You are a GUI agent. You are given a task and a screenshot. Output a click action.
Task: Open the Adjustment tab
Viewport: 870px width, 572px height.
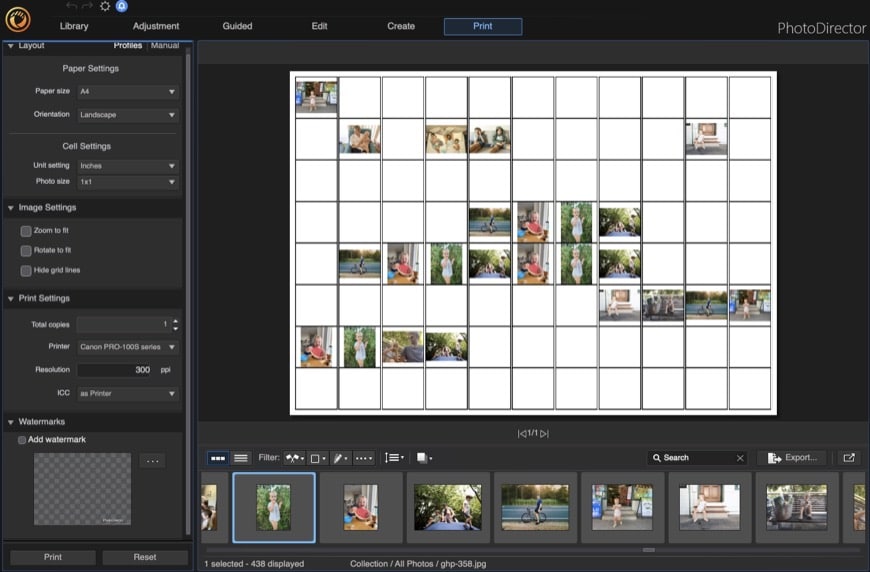pyautogui.click(x=156, y=26)
